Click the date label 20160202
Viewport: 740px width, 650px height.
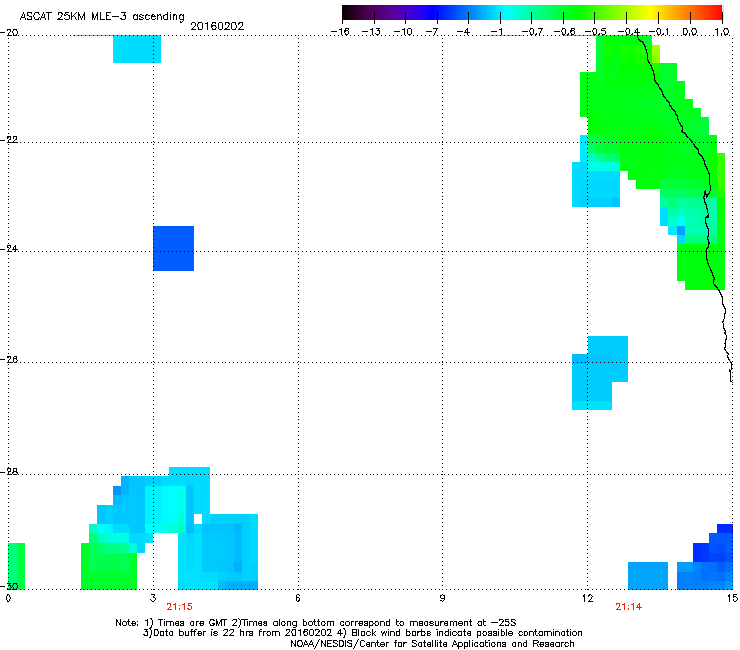tap(217, 26)
